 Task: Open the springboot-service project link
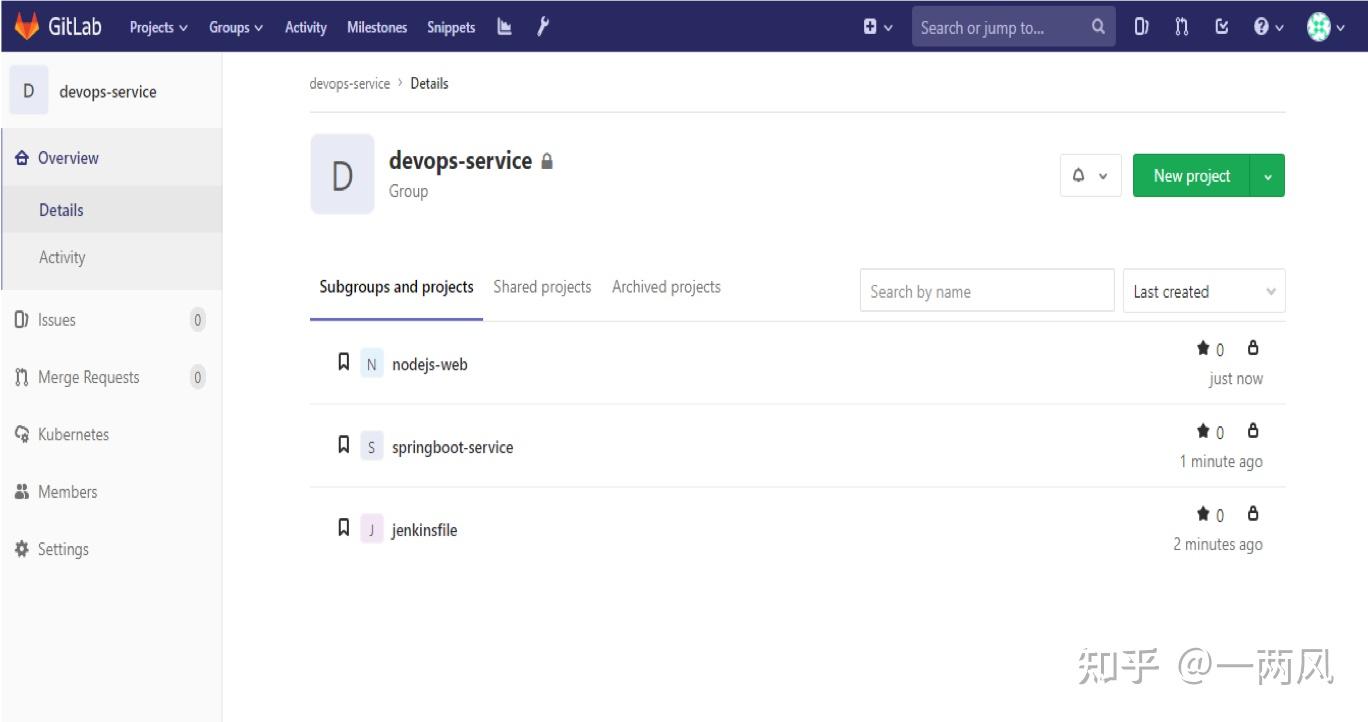coord(452,447)
